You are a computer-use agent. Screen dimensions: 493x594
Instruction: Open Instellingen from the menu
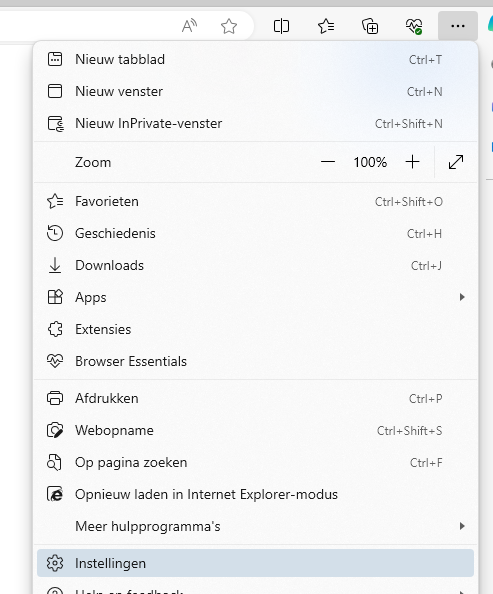pyautogui.click(x=255, y=563)
